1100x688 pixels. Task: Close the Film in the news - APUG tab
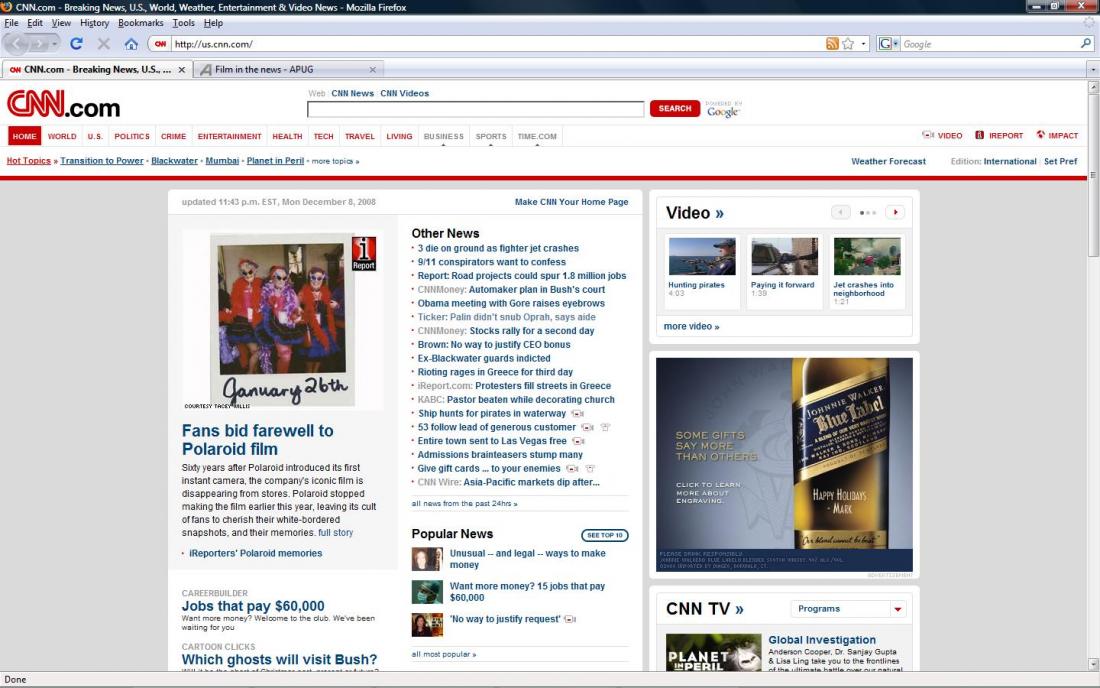[373, 69]
